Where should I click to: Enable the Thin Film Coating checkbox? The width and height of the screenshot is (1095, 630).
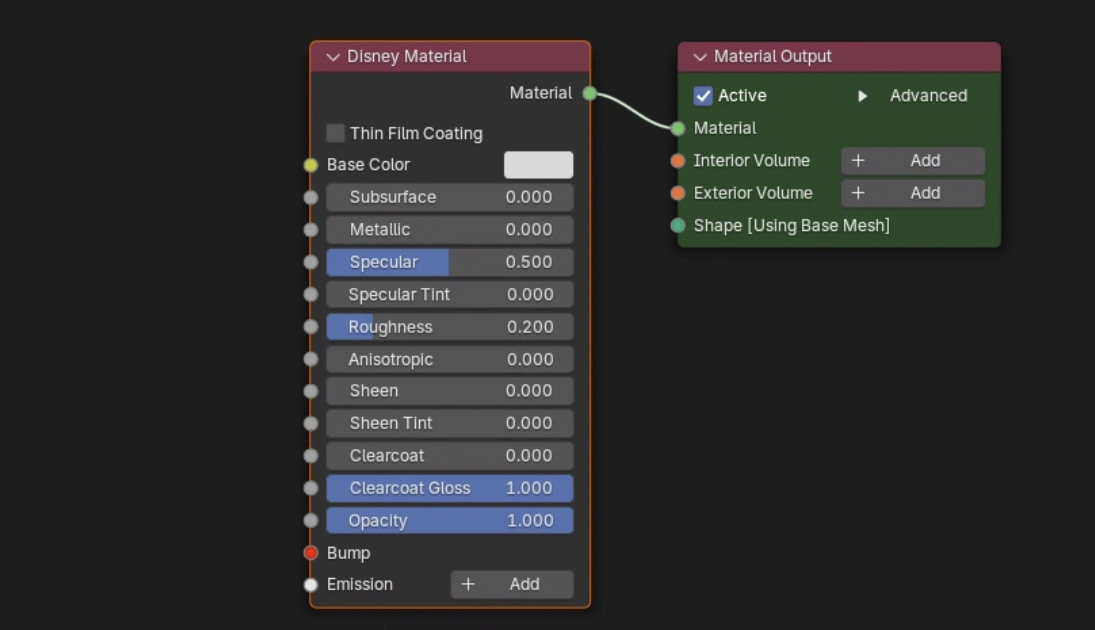[336, 133]
